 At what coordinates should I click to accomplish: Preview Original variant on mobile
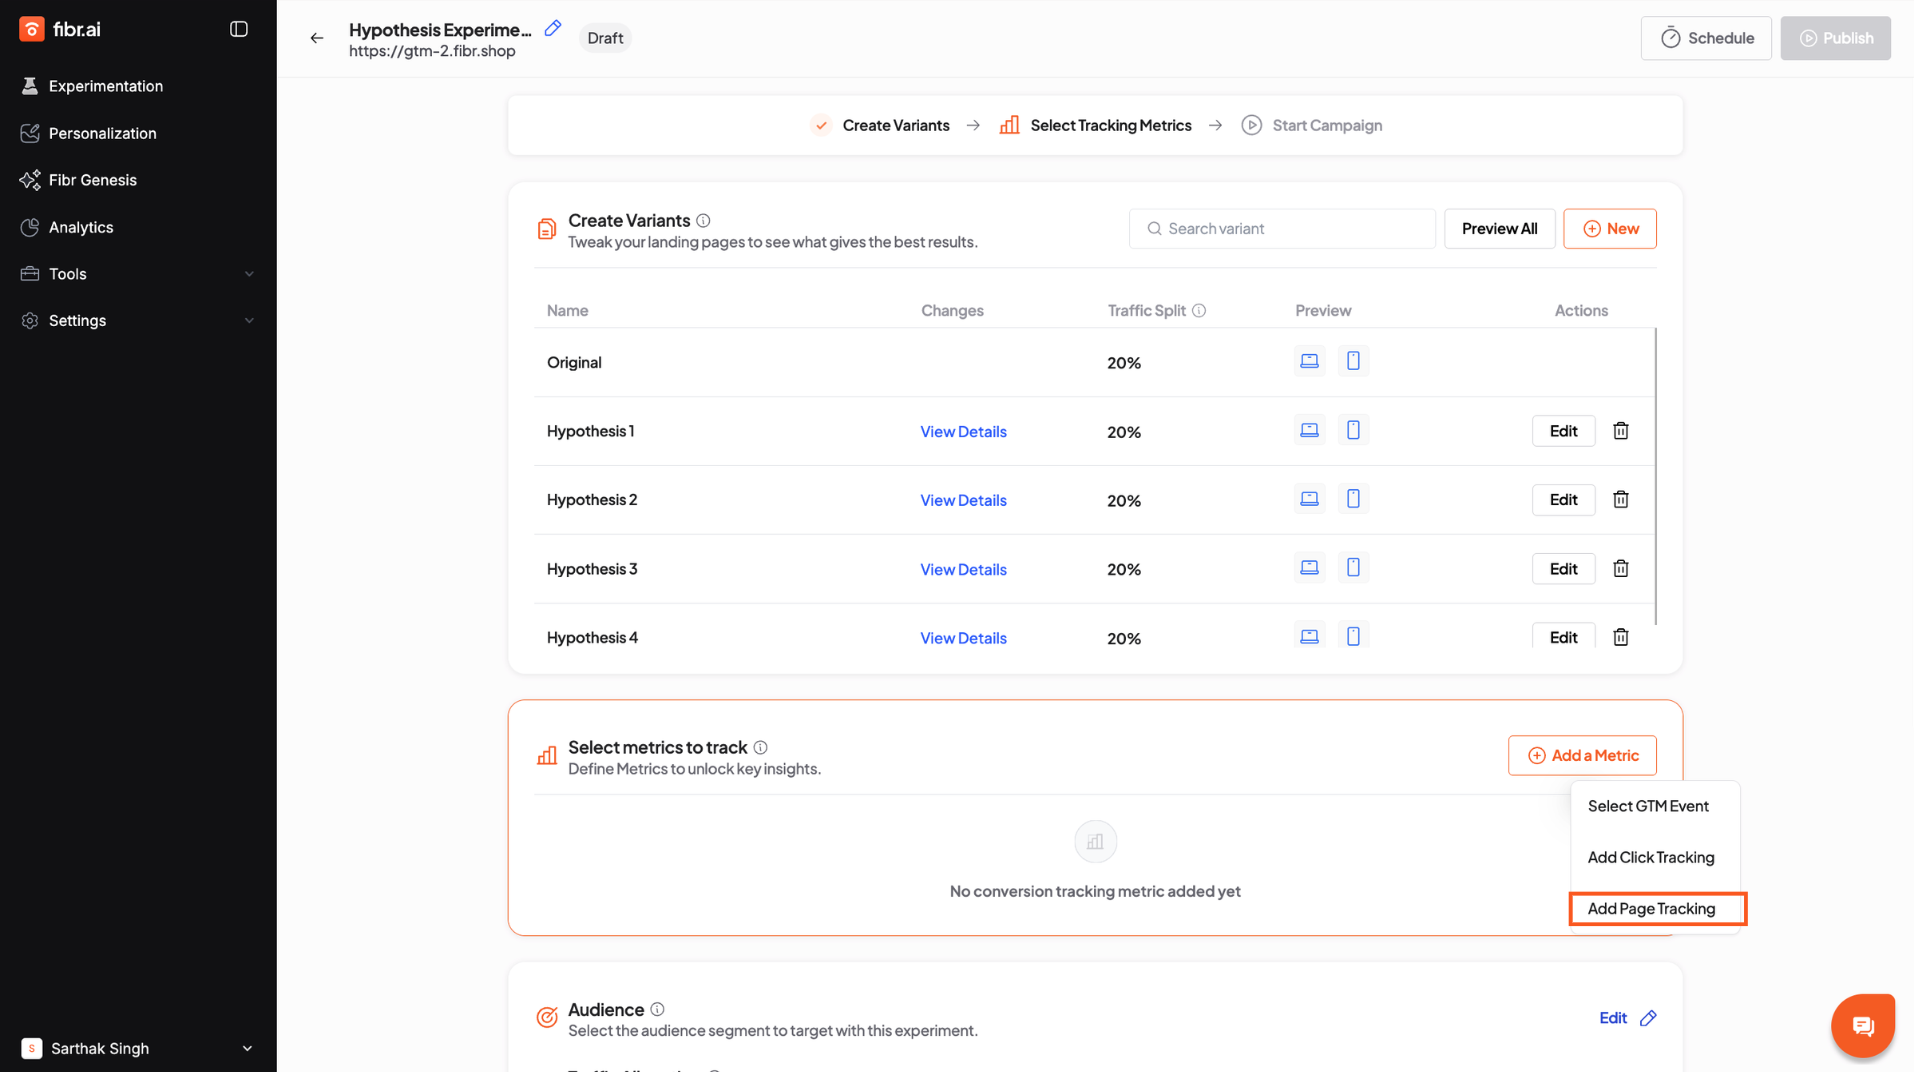1353,361
